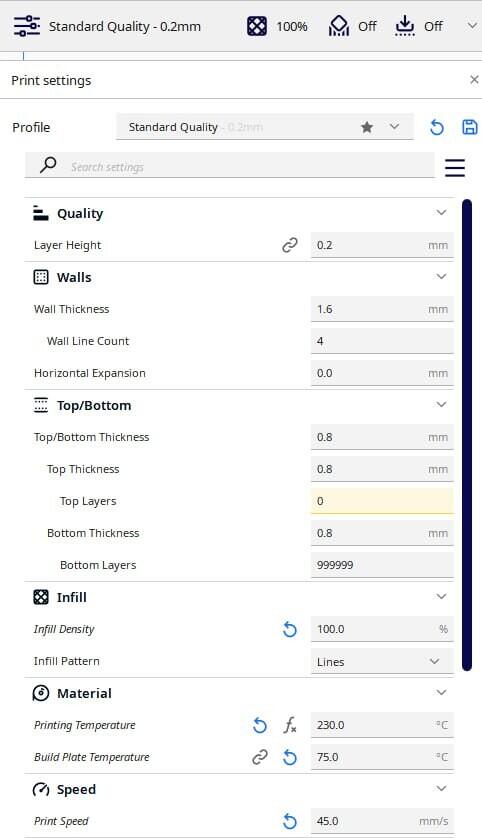Click the Top Layers value field

click(x=382, y=501)
